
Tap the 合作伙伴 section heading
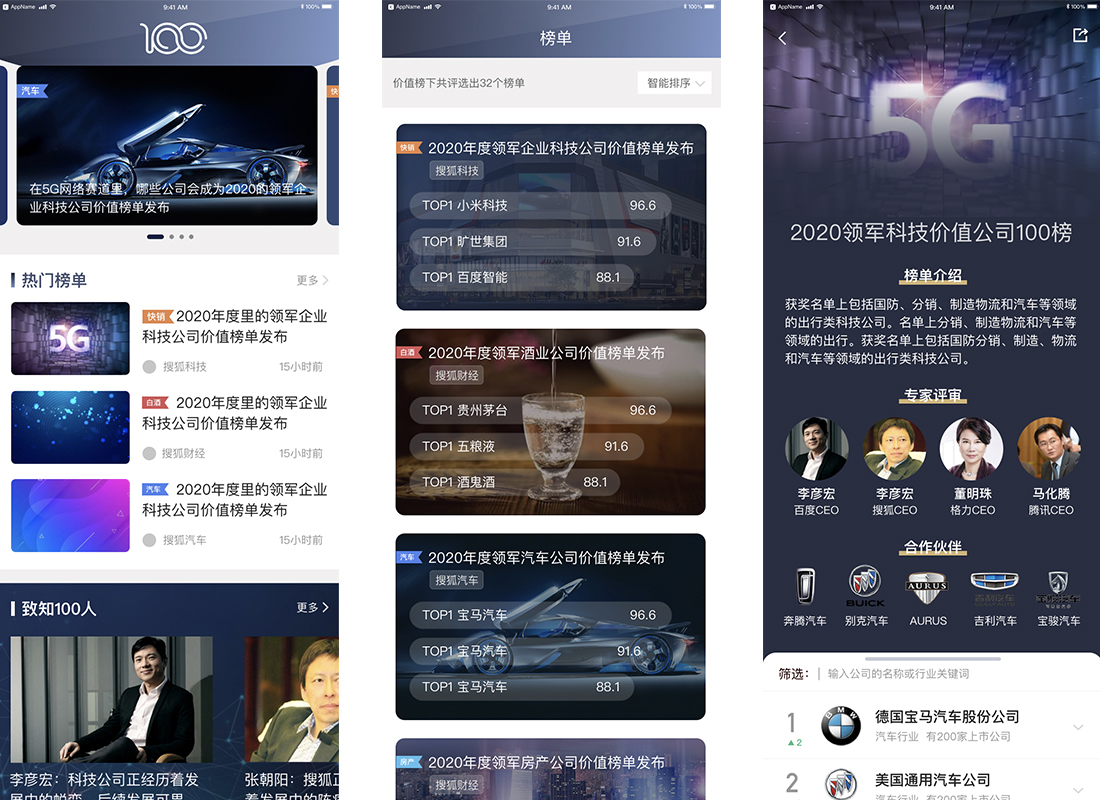pos(932,547)
